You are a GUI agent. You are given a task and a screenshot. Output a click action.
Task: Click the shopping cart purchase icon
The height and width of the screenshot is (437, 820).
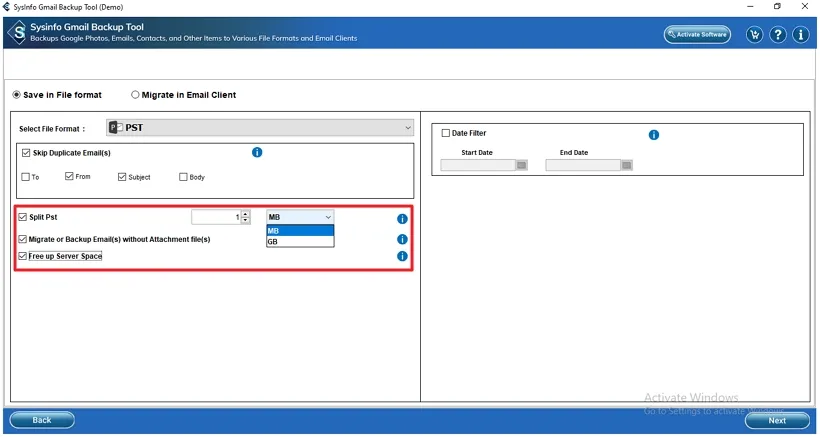pos(754,35)
